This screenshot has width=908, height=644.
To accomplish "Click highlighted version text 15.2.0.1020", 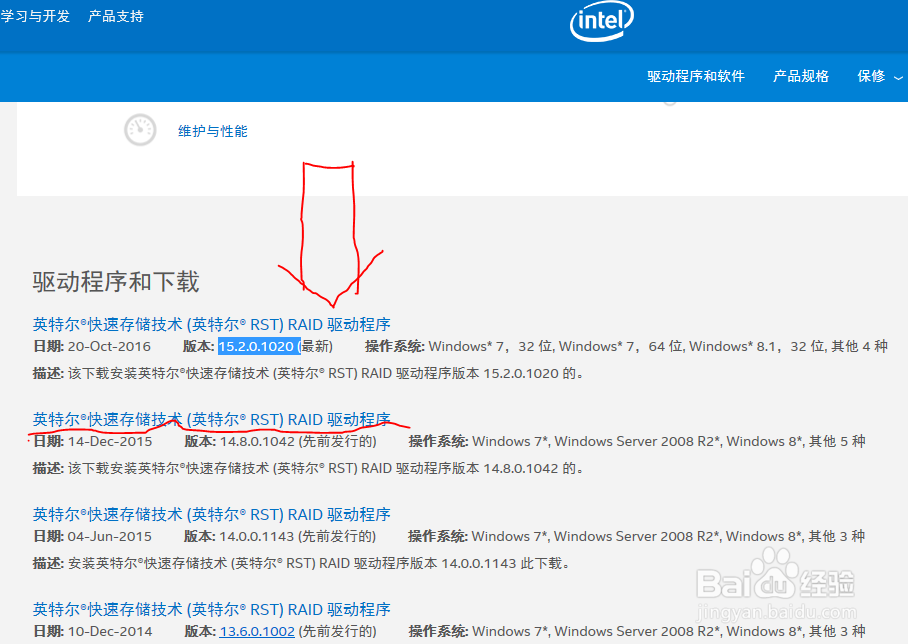I will [x=256, y=346].
